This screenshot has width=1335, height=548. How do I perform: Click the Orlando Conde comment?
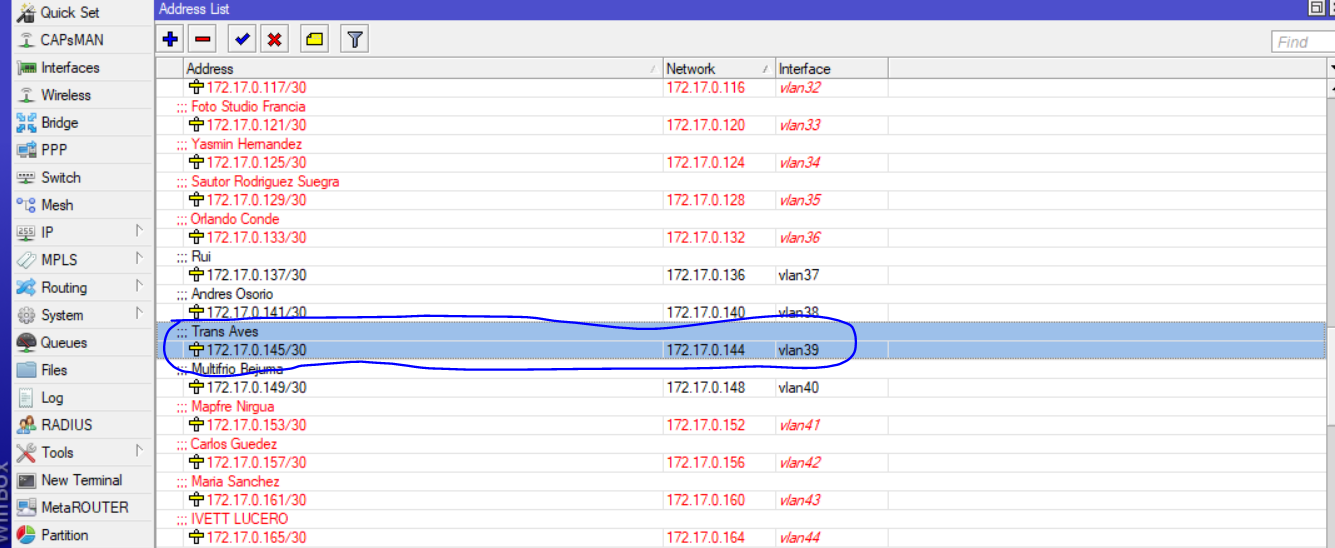(235, 219)
